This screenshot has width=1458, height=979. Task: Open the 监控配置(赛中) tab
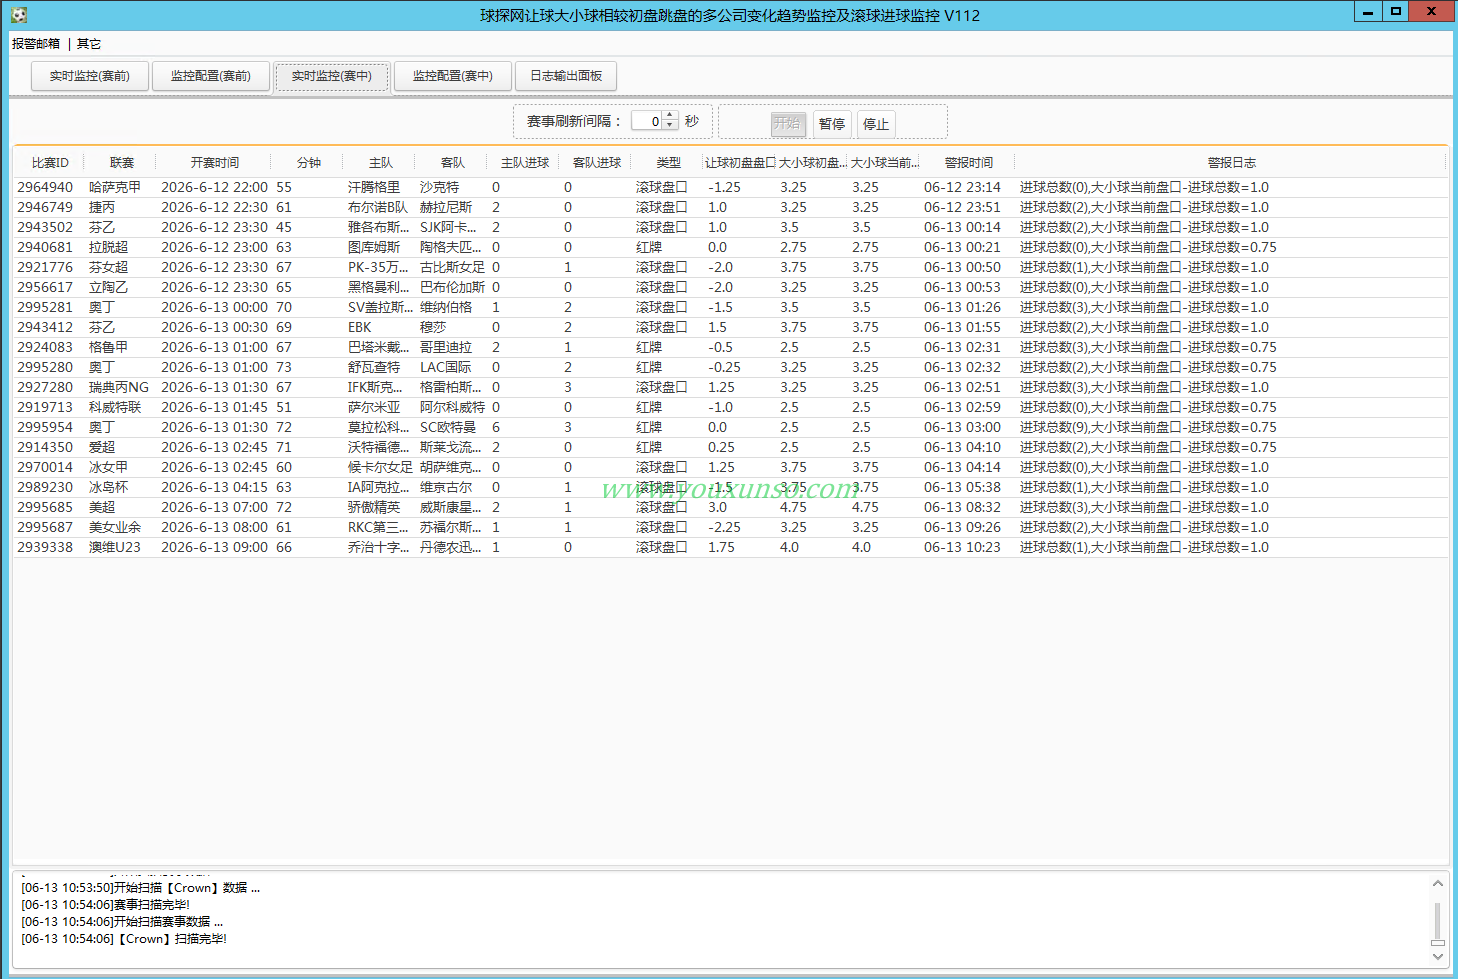pos(453,76)
